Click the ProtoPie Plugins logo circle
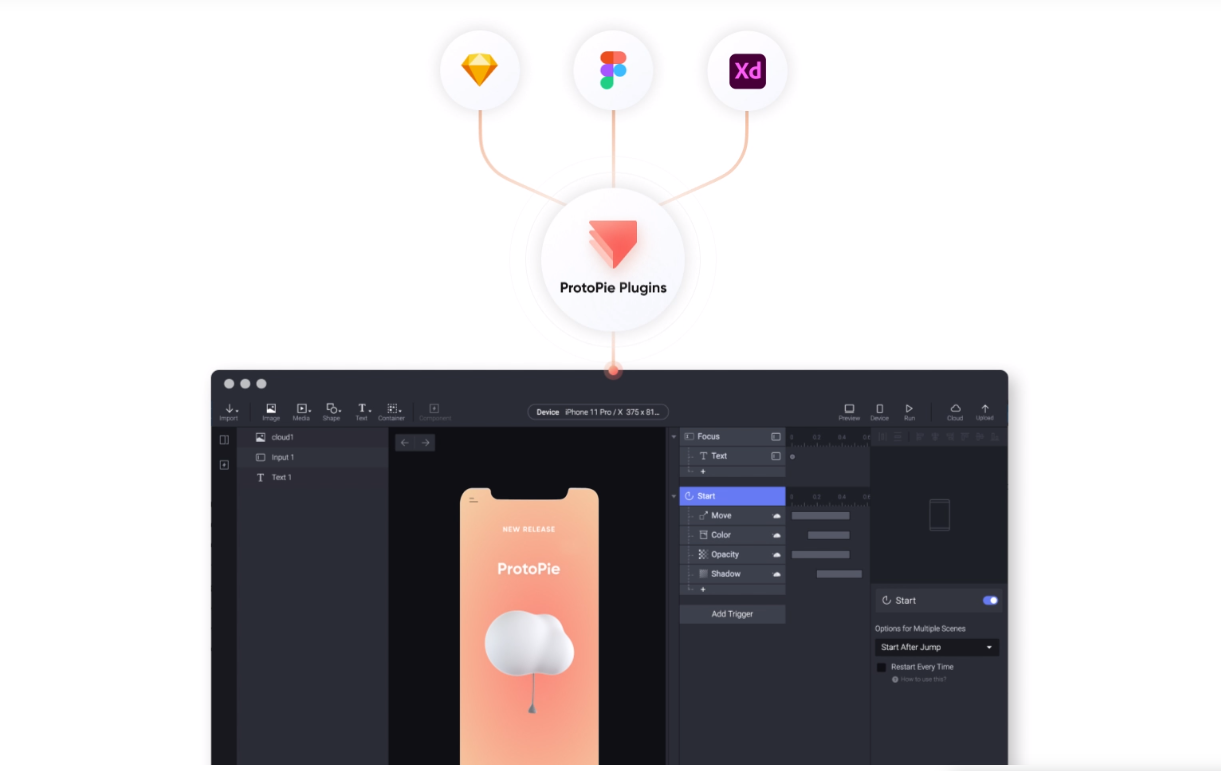This screenshot has width=1221, height=771. point(613,260)
